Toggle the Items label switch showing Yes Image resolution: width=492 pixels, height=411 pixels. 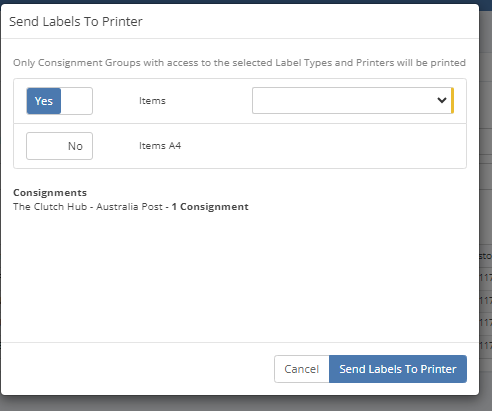(x=59, y=101)
